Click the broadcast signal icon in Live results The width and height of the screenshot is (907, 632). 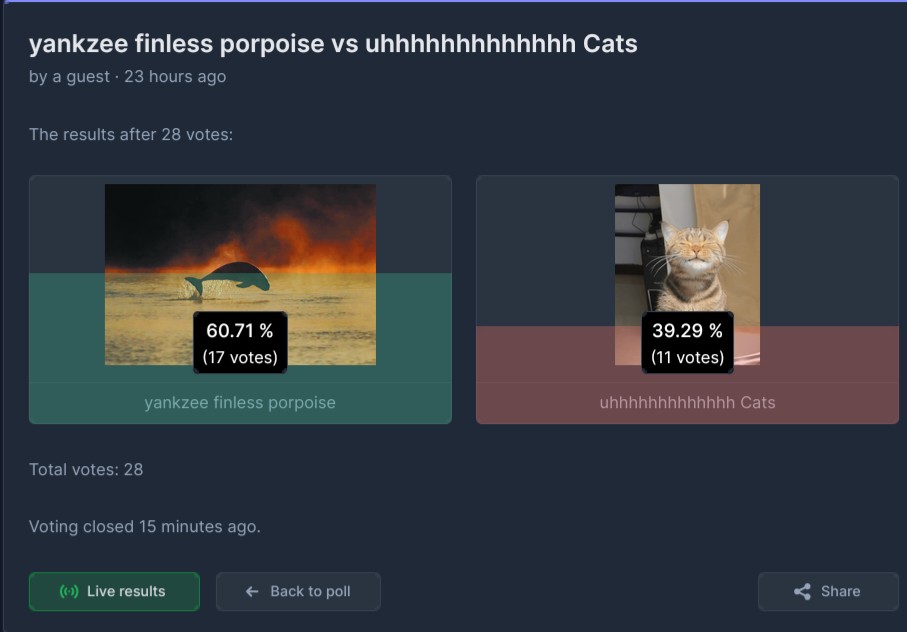(x=69, y=591)
